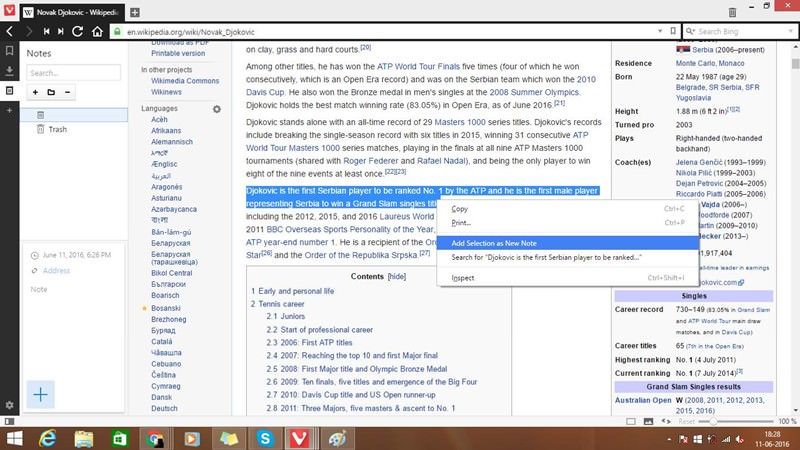Open page actions in status bar
This screenshot has height=450, width=800.
pos(666,421)
